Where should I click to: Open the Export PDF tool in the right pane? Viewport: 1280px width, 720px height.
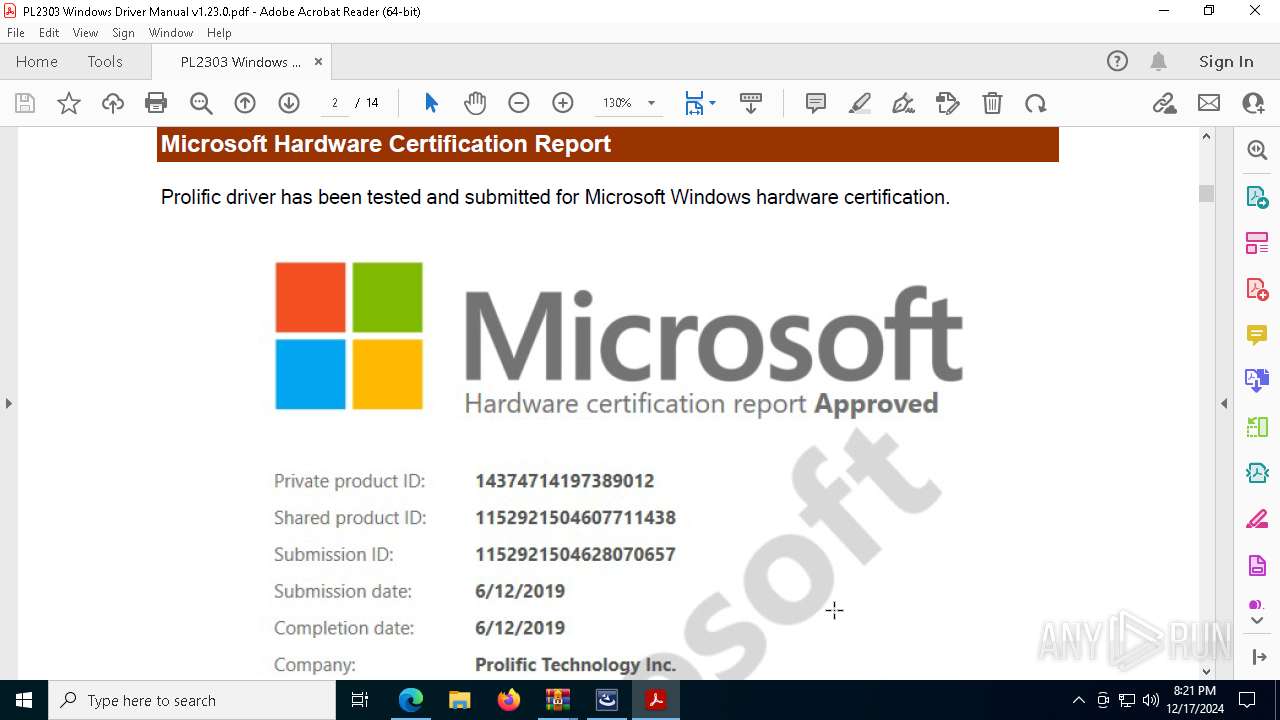pos(1257,196)
